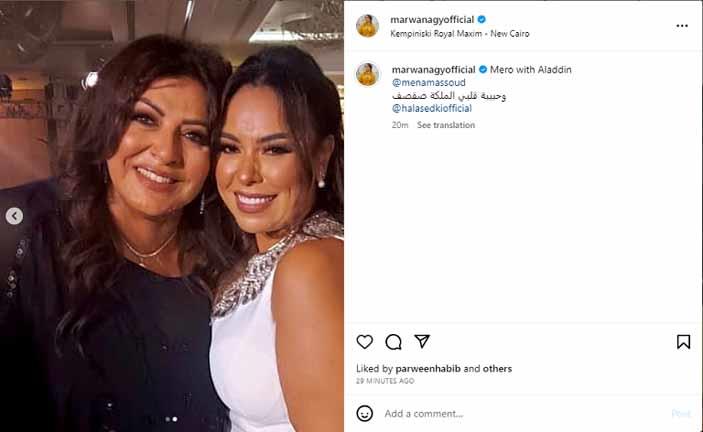Open profile picture in post header
Screen dimensions: 703x432
tap(368, 25)
